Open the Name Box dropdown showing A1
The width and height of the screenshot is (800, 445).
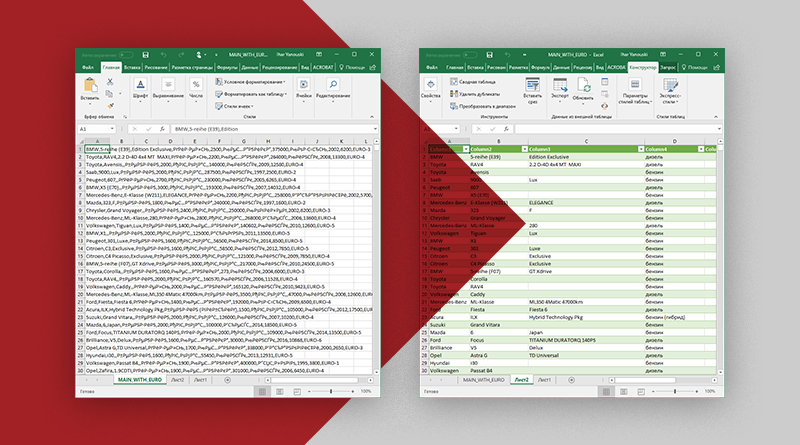coord(112,129)
